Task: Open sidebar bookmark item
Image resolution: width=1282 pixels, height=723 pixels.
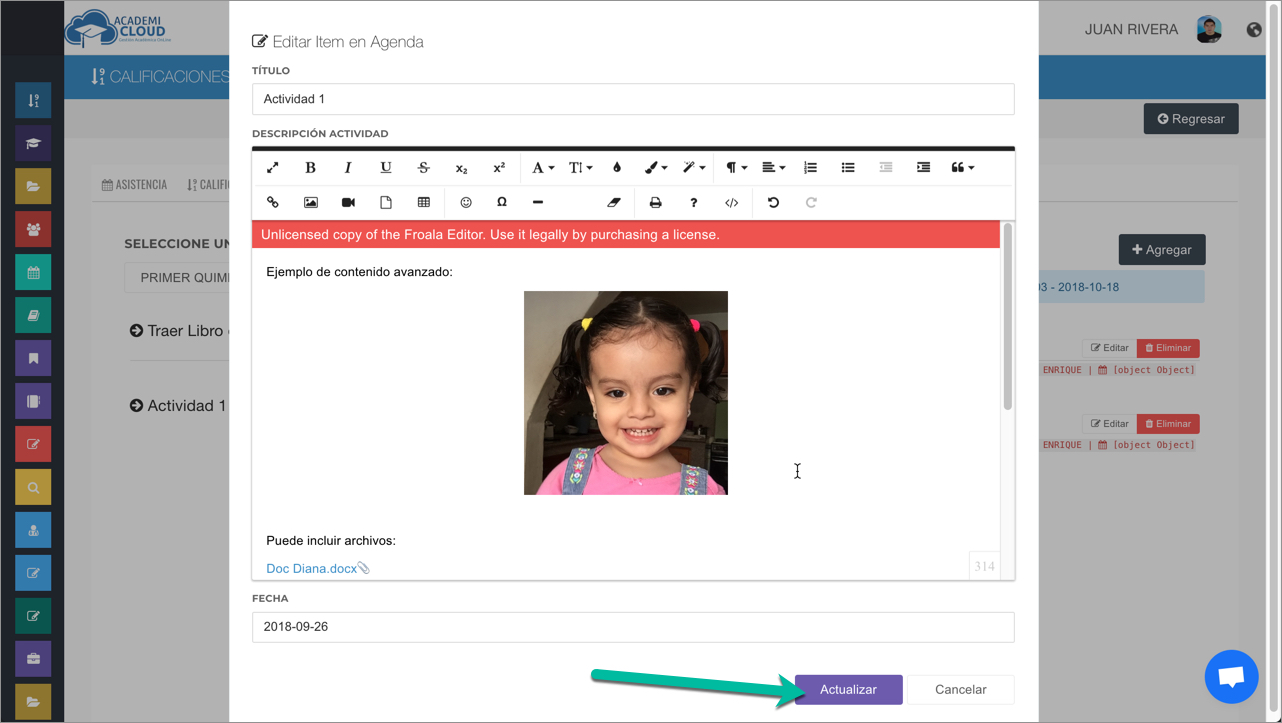Action: point(33,359)
